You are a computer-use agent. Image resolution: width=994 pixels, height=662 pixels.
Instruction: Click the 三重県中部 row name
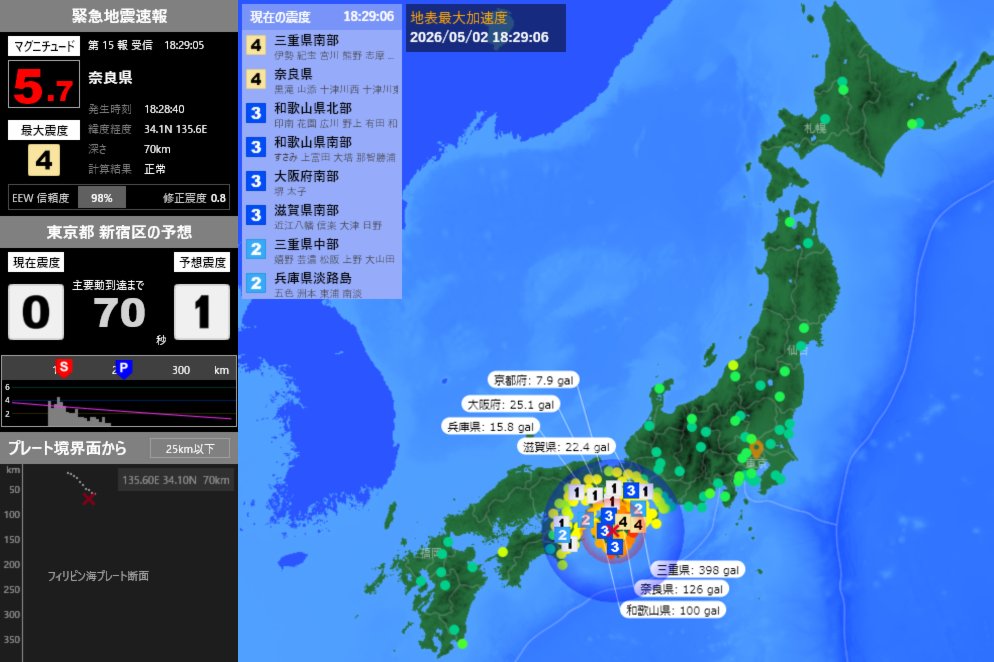coord(307,243)
